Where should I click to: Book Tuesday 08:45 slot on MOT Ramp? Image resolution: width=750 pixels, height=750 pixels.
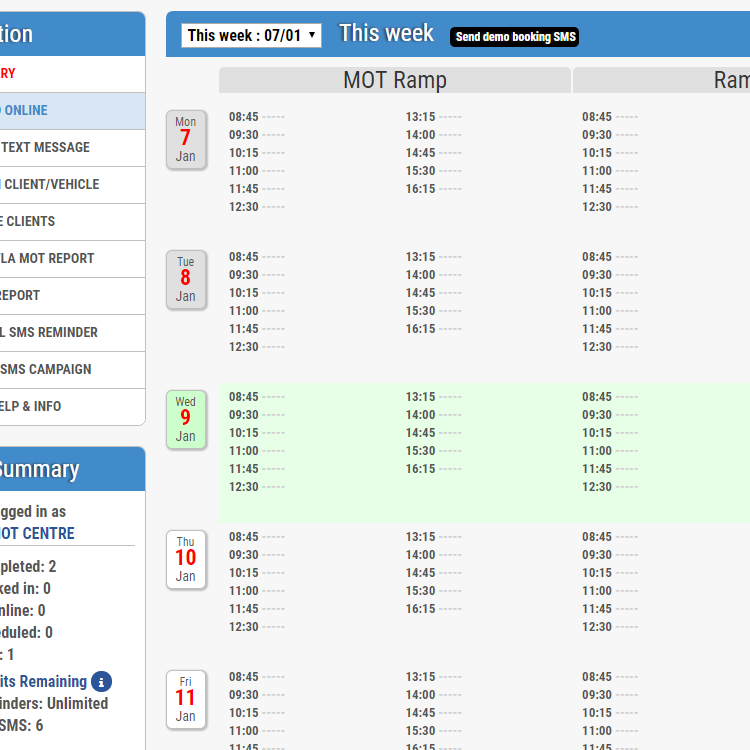(257, 257)
